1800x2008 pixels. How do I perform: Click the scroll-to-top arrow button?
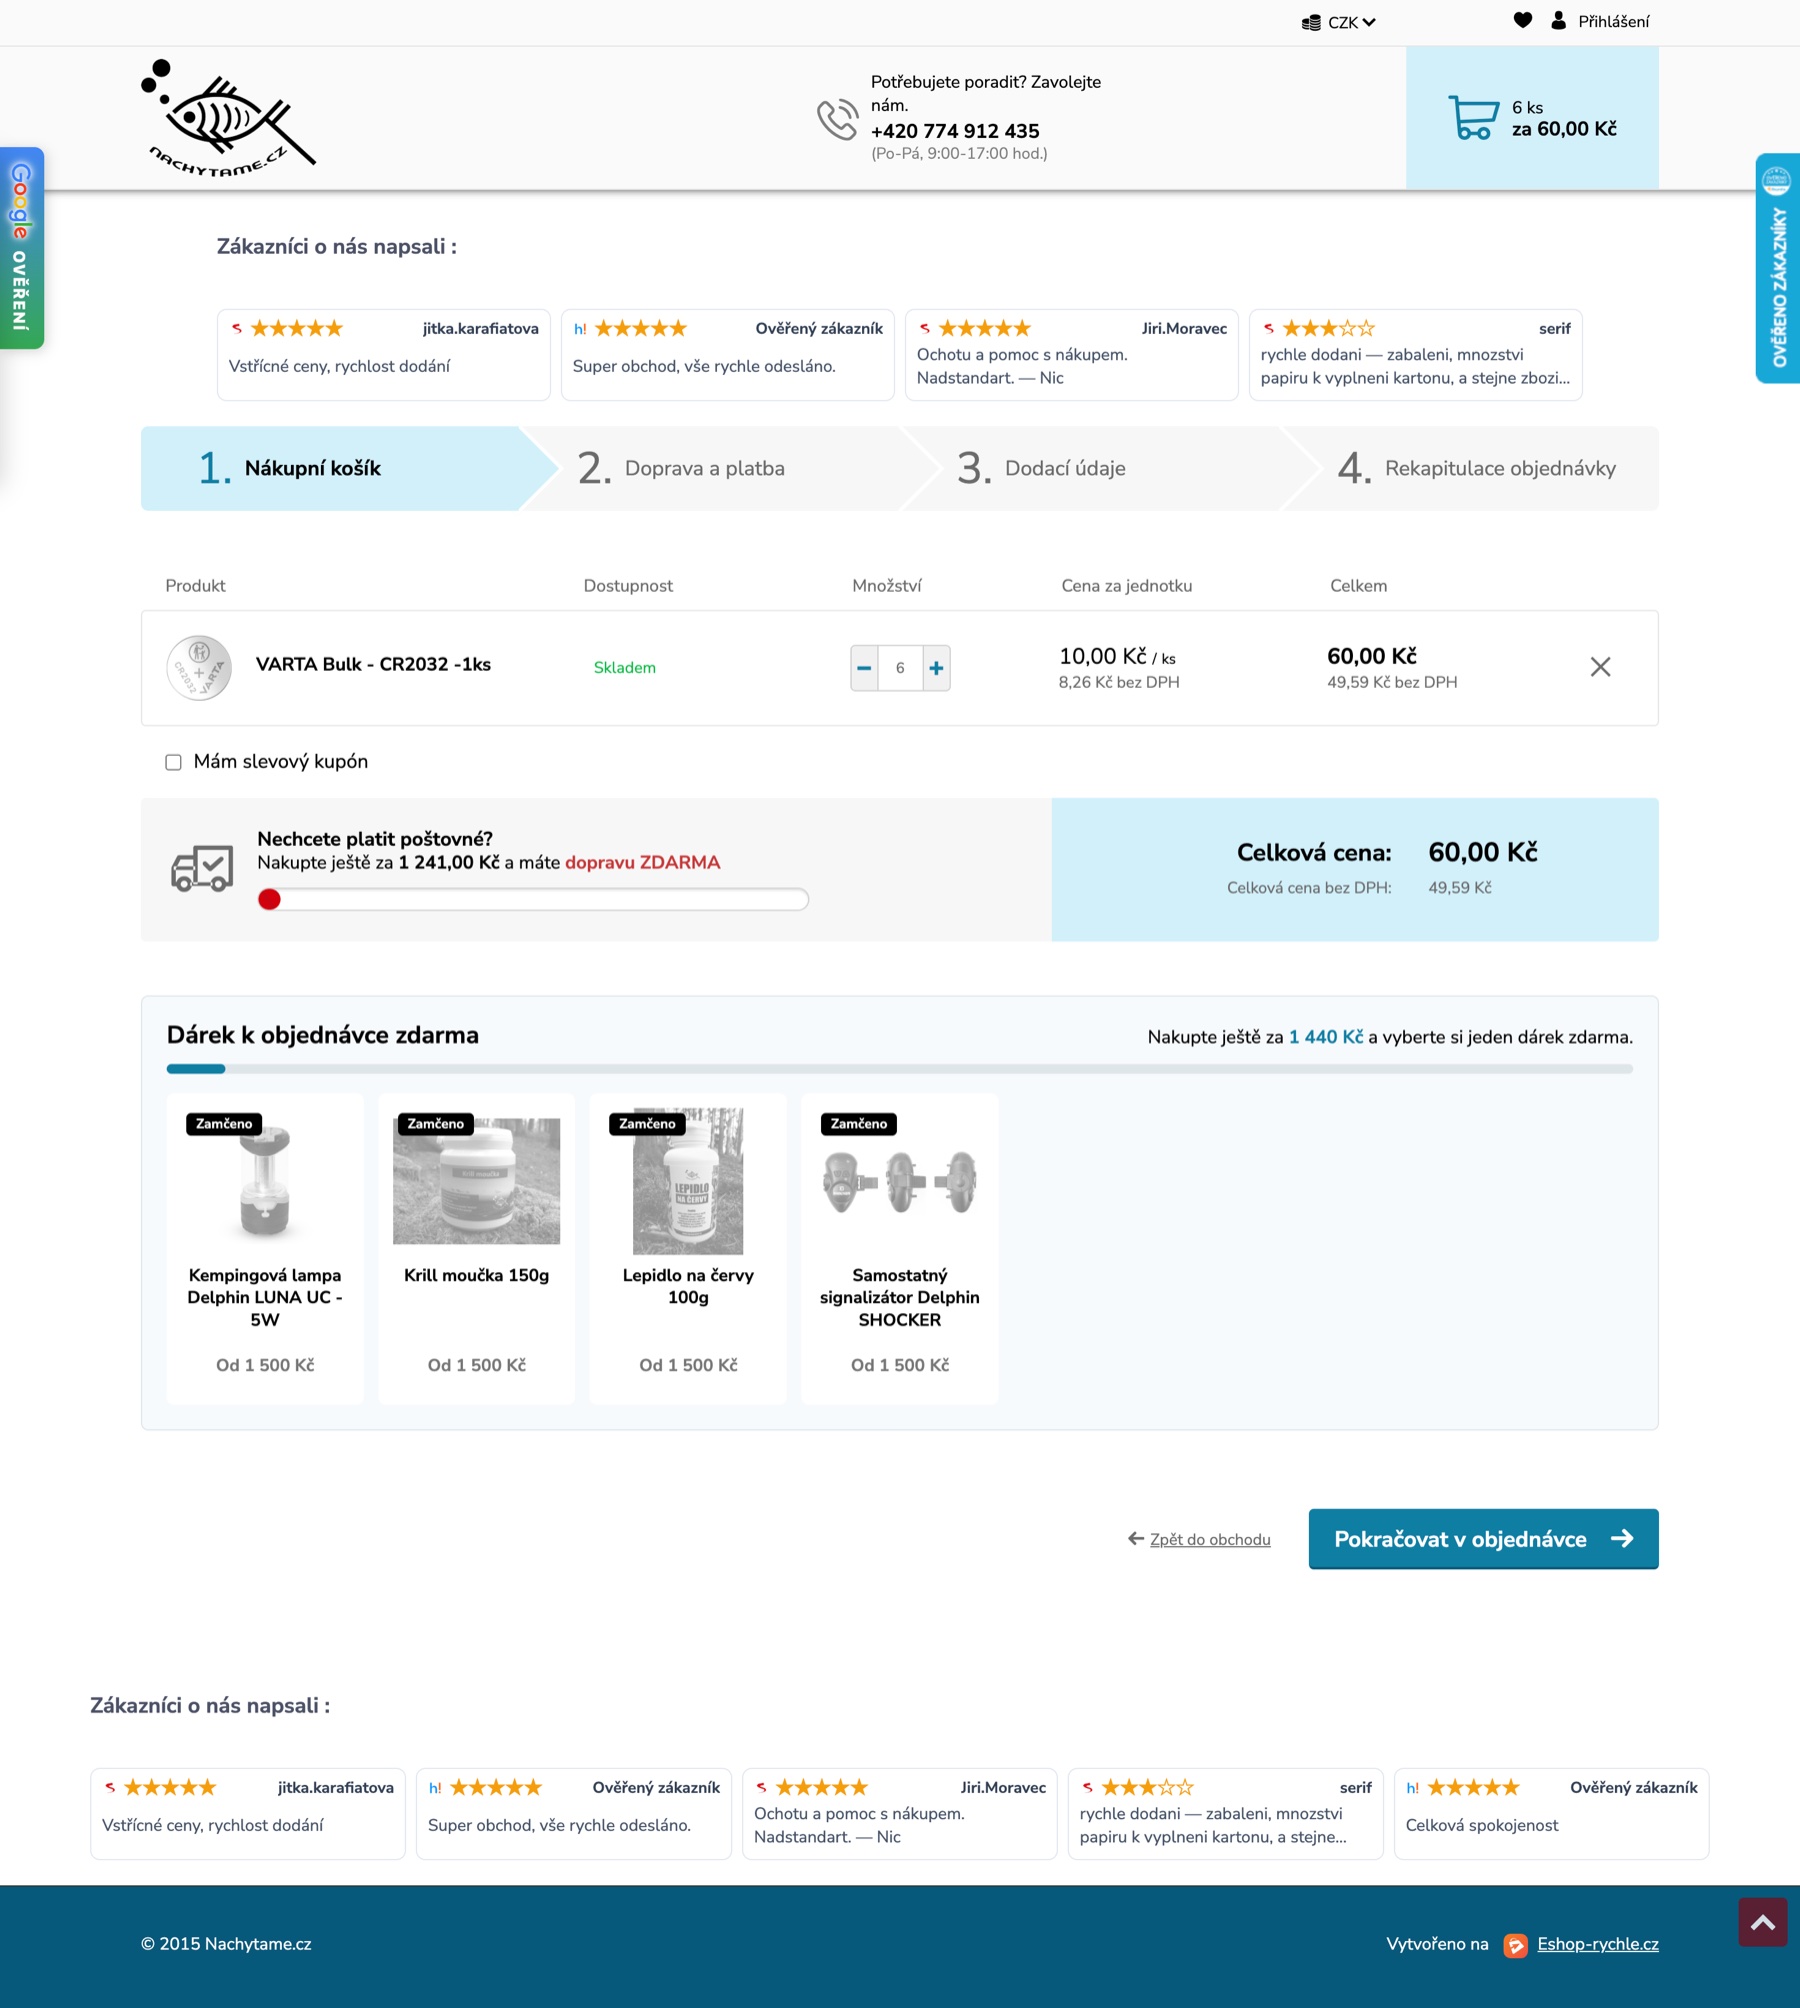(x=1762, y=1921)
